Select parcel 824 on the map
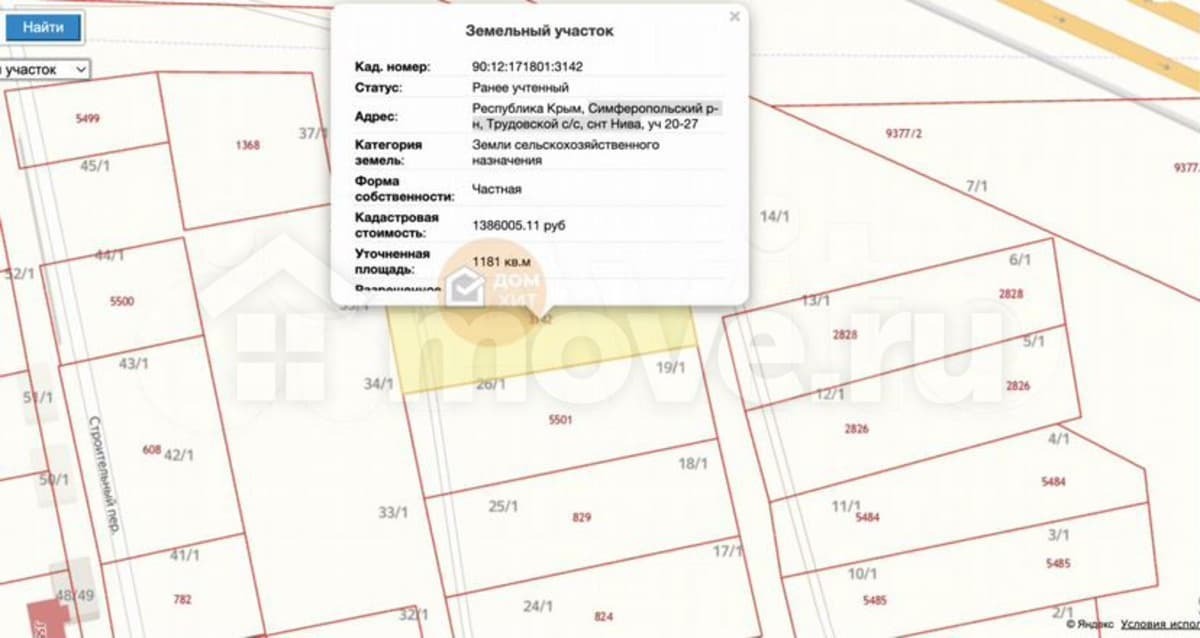 pos(603,617)
